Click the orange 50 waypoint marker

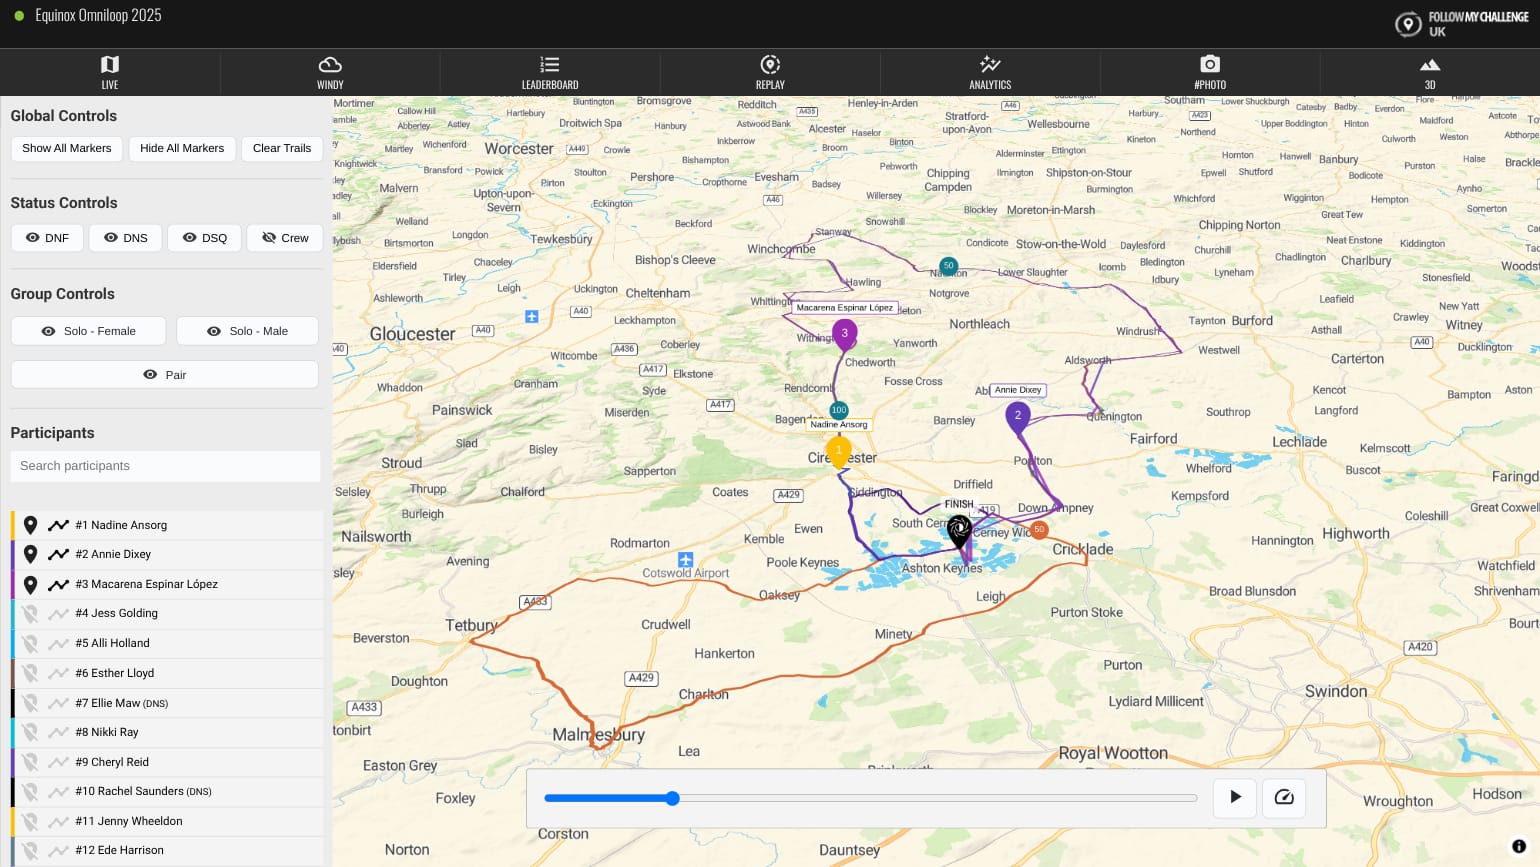tap(1039, 529)
